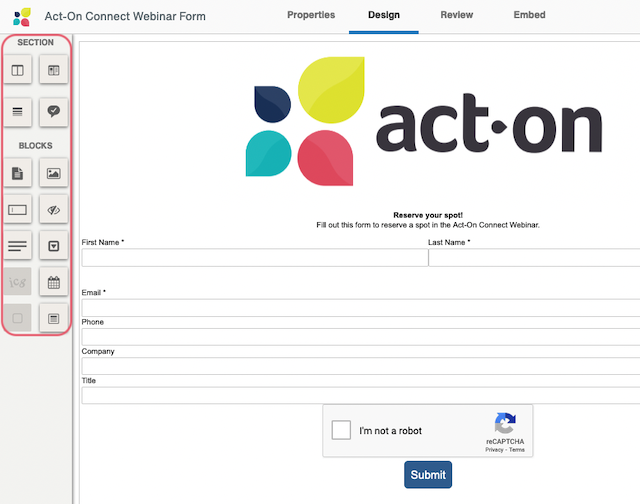Click the Phone field label

click(93, 322)
